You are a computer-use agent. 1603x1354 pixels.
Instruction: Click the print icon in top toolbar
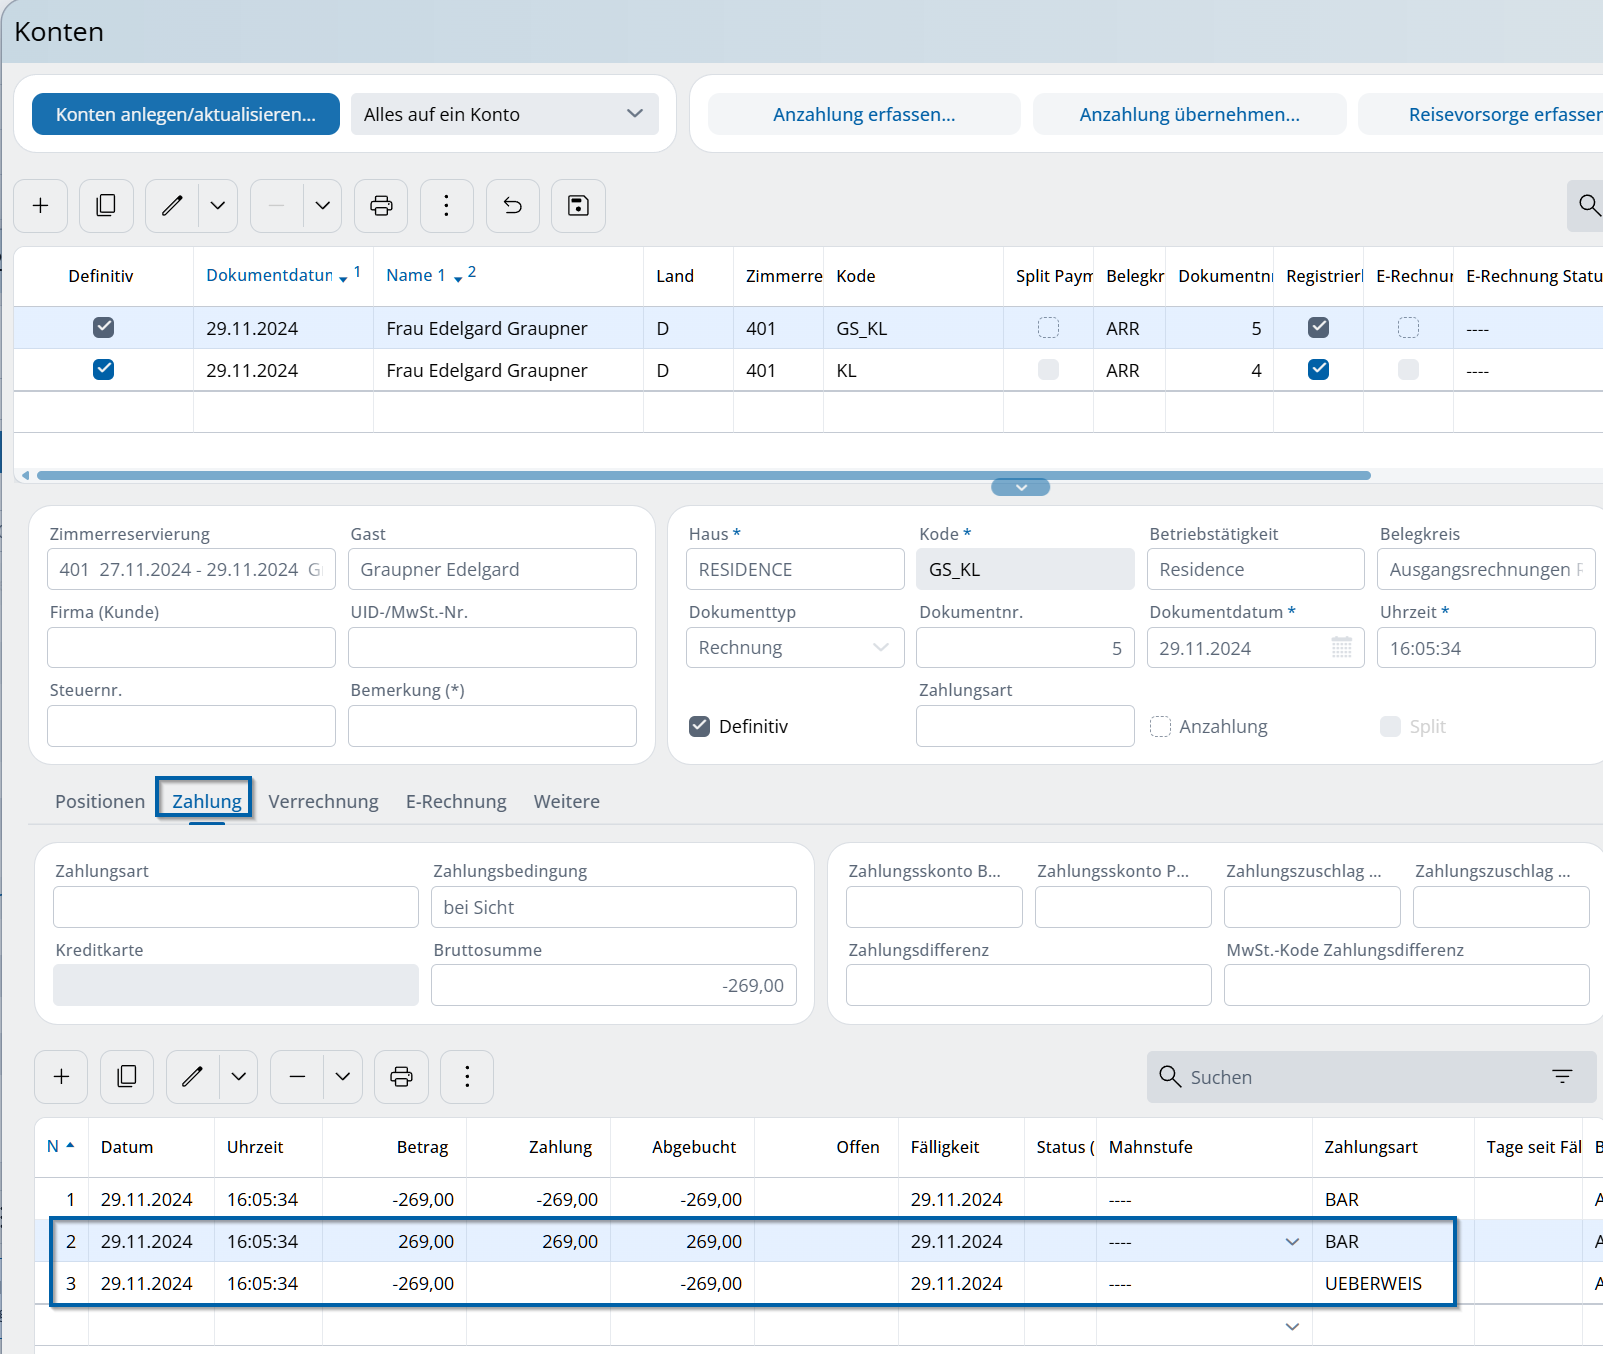381,206
